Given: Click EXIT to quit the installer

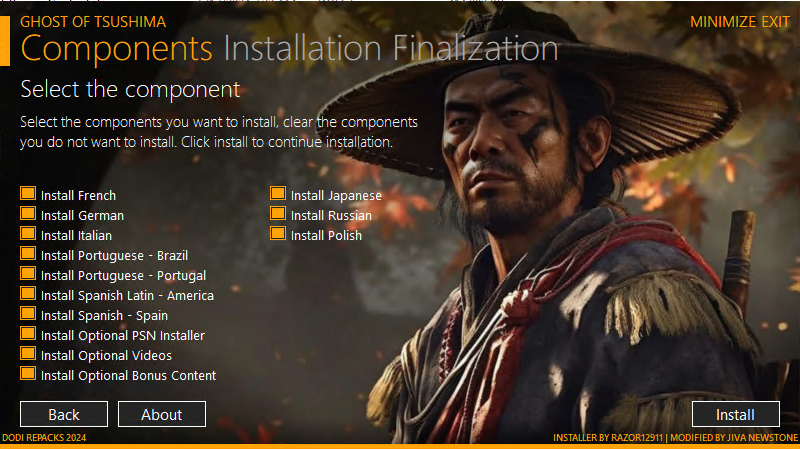Looking at the screenshot, I should [x=776, y=22].
